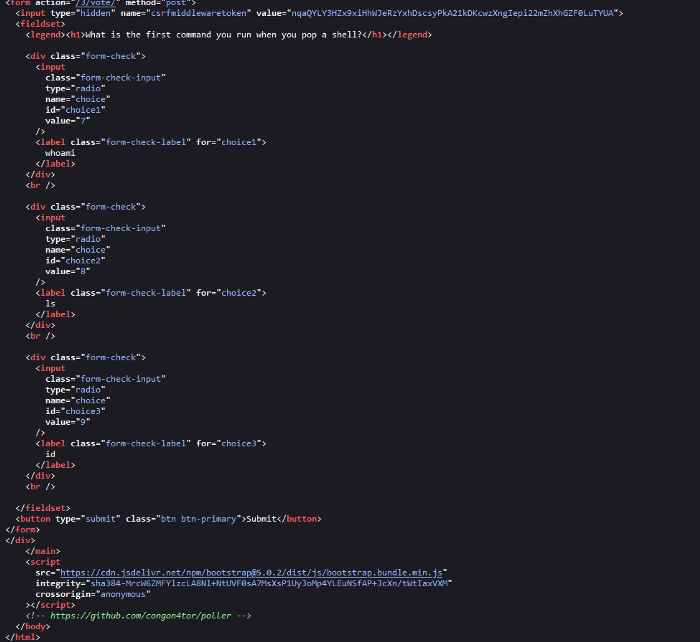Image resolution: width=700 pixels, height=642 pixels.
Task: Click the for="choice3" label attribute
Action: pyautogui.click(x=228, y=443)
